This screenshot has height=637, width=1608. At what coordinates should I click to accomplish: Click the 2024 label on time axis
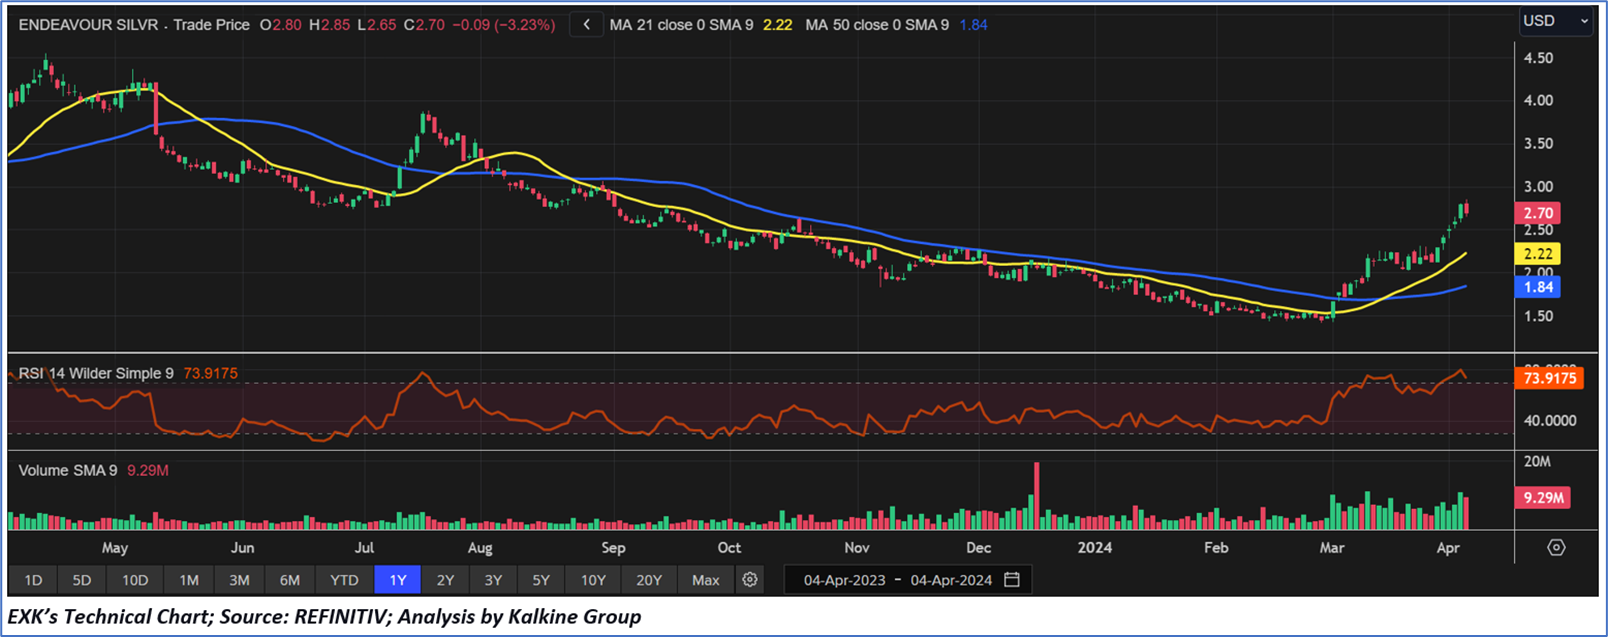click(x=1095, y=548)
